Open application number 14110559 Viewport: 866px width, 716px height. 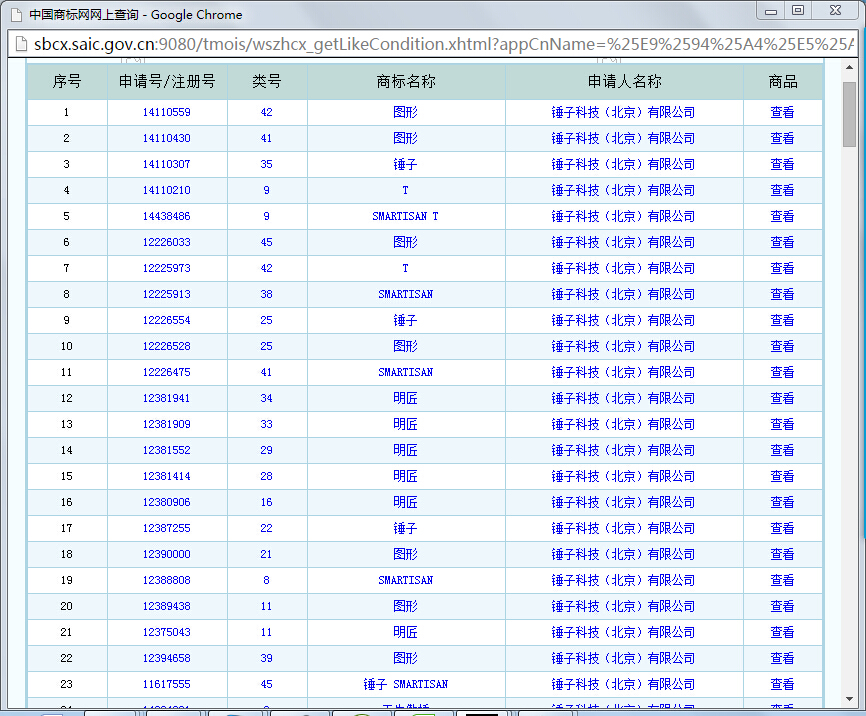tap(167, 112)
